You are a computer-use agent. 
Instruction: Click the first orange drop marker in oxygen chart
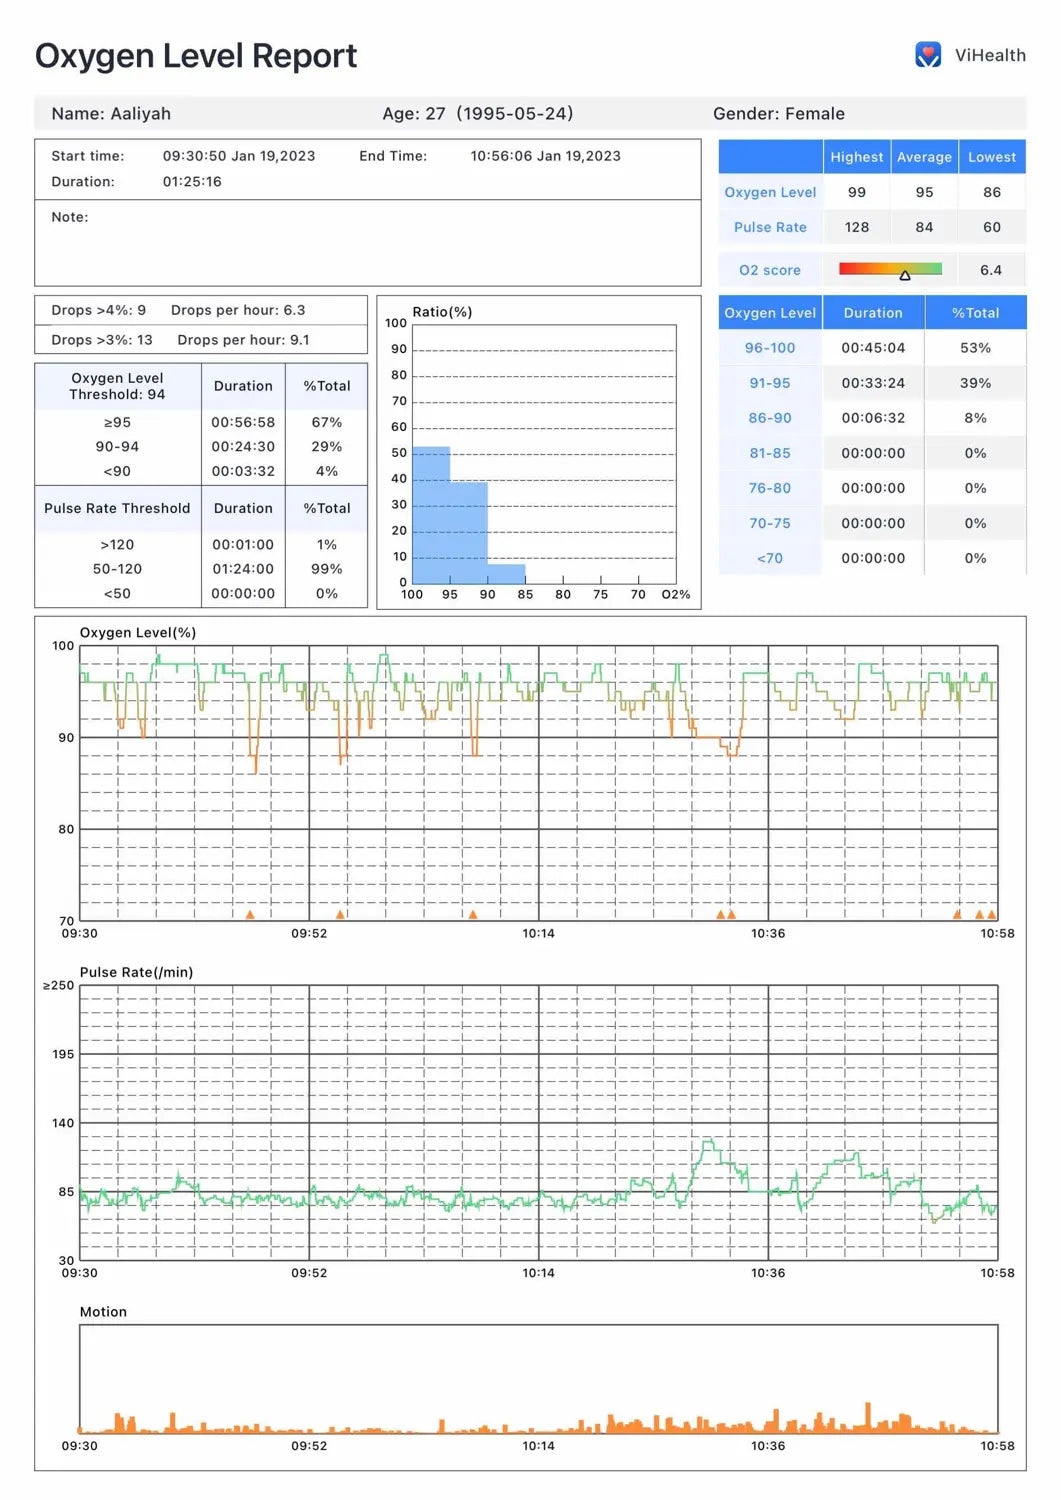250,914
